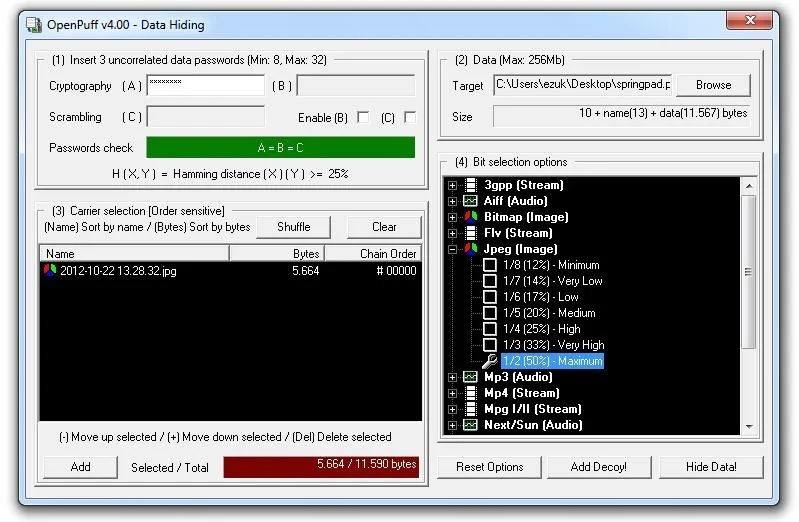This screenshot has width=799, height=522.
Task: Click the 5.664 bytes cell
Action: [305, 271]
